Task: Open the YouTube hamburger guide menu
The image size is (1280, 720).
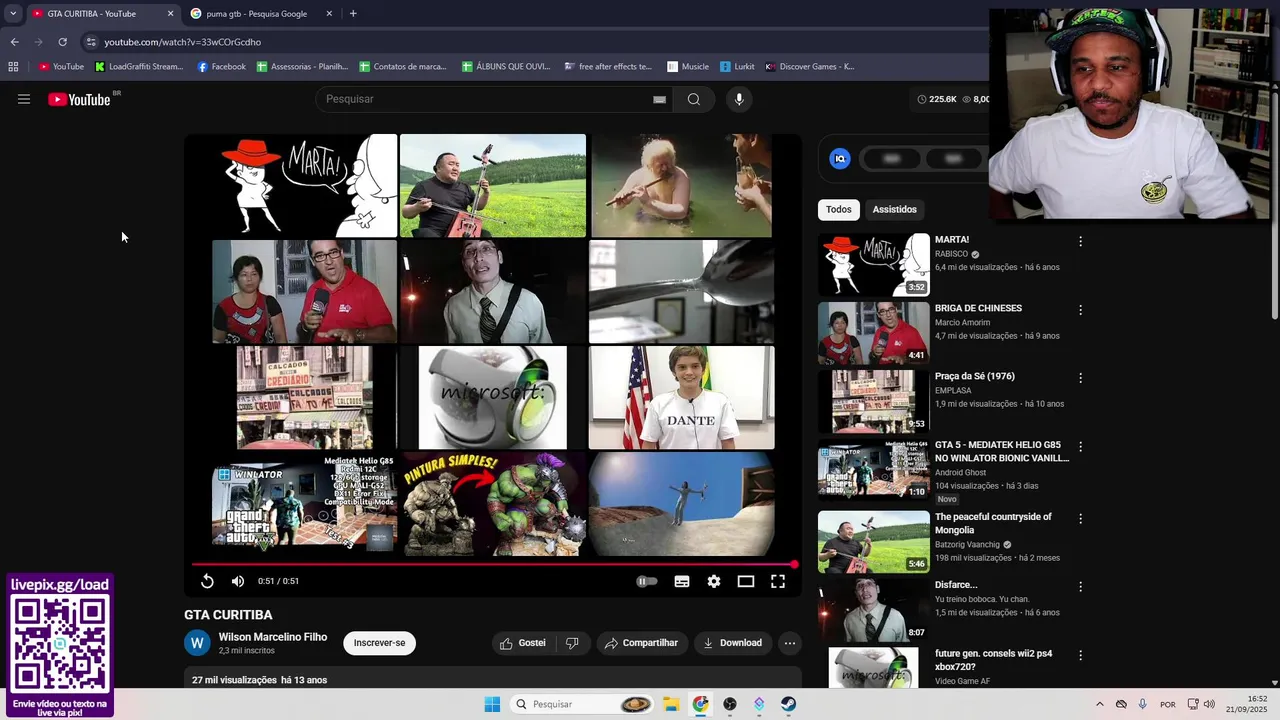Action: pos(24,99)
